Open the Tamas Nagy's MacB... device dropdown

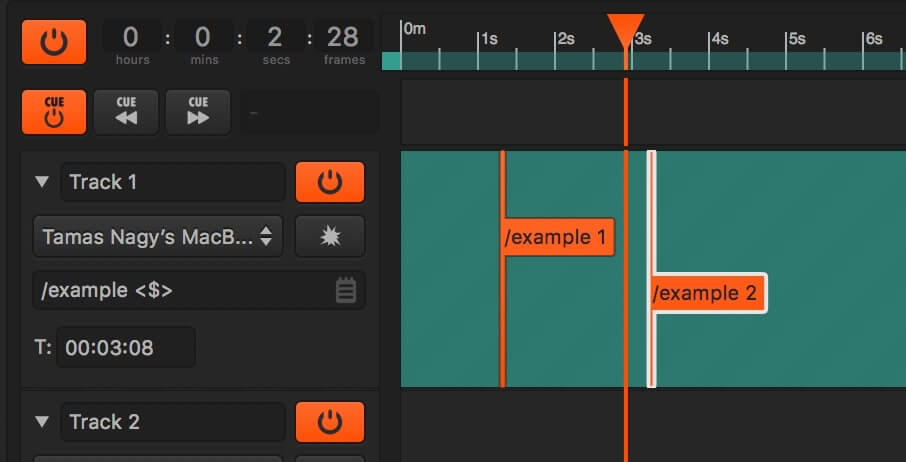click(x=158, y=236)
